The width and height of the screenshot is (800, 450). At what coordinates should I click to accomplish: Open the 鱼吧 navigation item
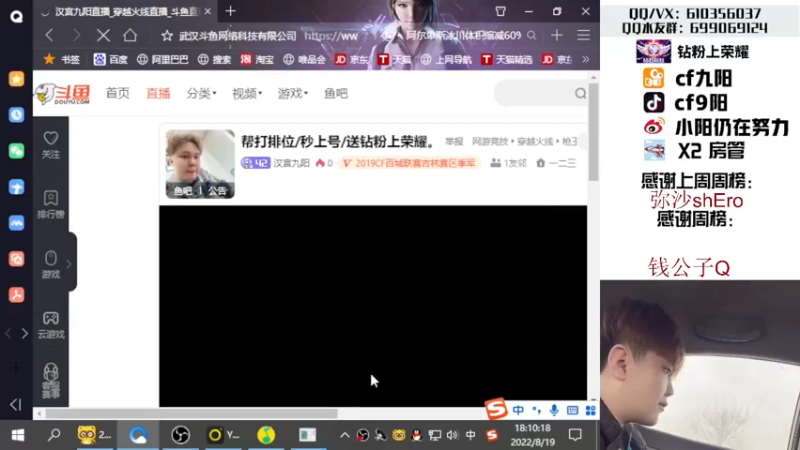336,93
